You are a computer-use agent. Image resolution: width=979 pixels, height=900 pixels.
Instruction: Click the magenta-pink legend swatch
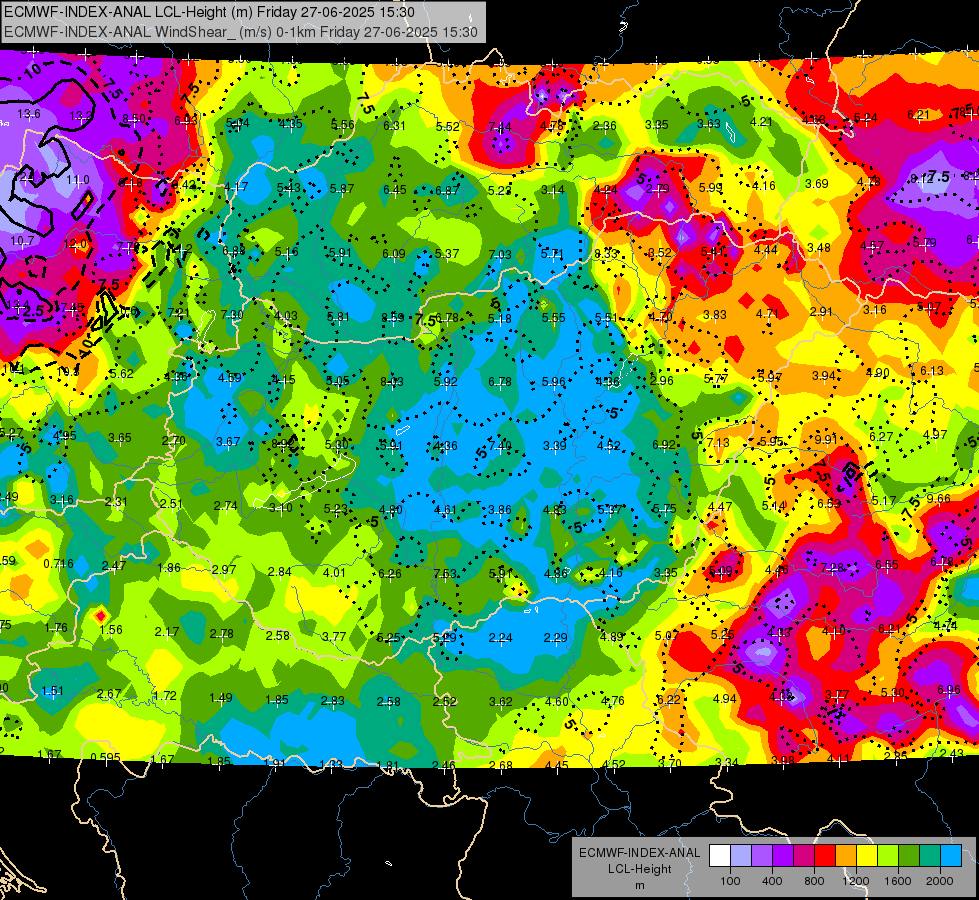(x=804, y=856)
